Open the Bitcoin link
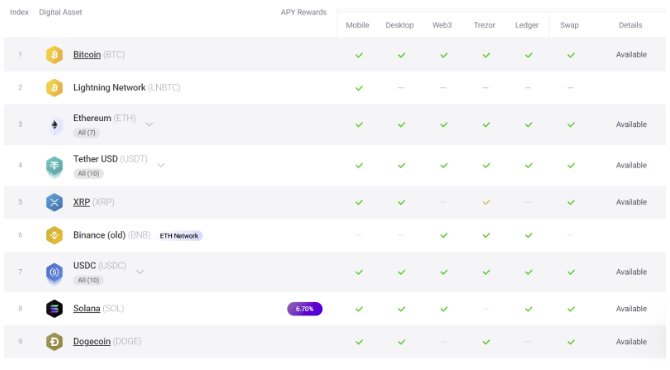This screenshot has height=370, width=670. (x=87, y=55)
